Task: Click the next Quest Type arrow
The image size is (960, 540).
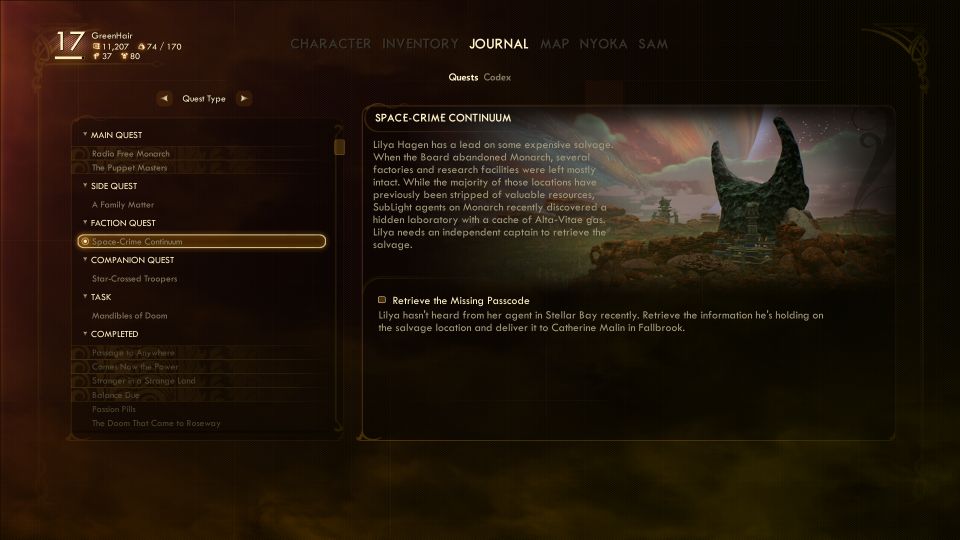Action: (244, 99)
